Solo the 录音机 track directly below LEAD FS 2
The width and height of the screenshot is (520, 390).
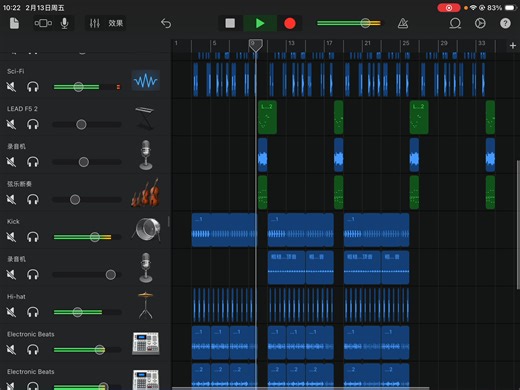tap(33, 162)
